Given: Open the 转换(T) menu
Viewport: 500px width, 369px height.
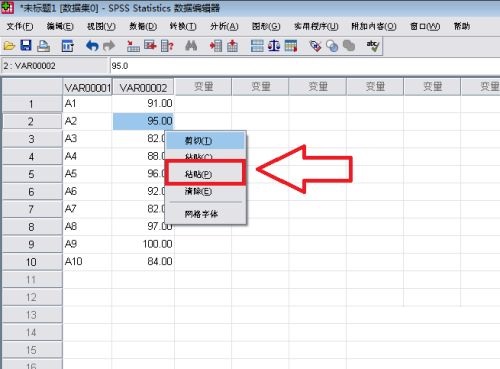Looking at the screenshot, I should [x=183, y=26].
